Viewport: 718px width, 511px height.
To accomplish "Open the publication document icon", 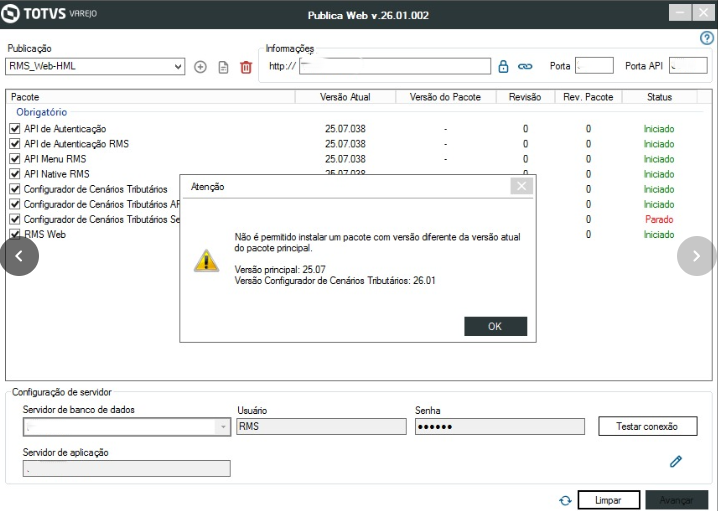I will coord(223,67).
